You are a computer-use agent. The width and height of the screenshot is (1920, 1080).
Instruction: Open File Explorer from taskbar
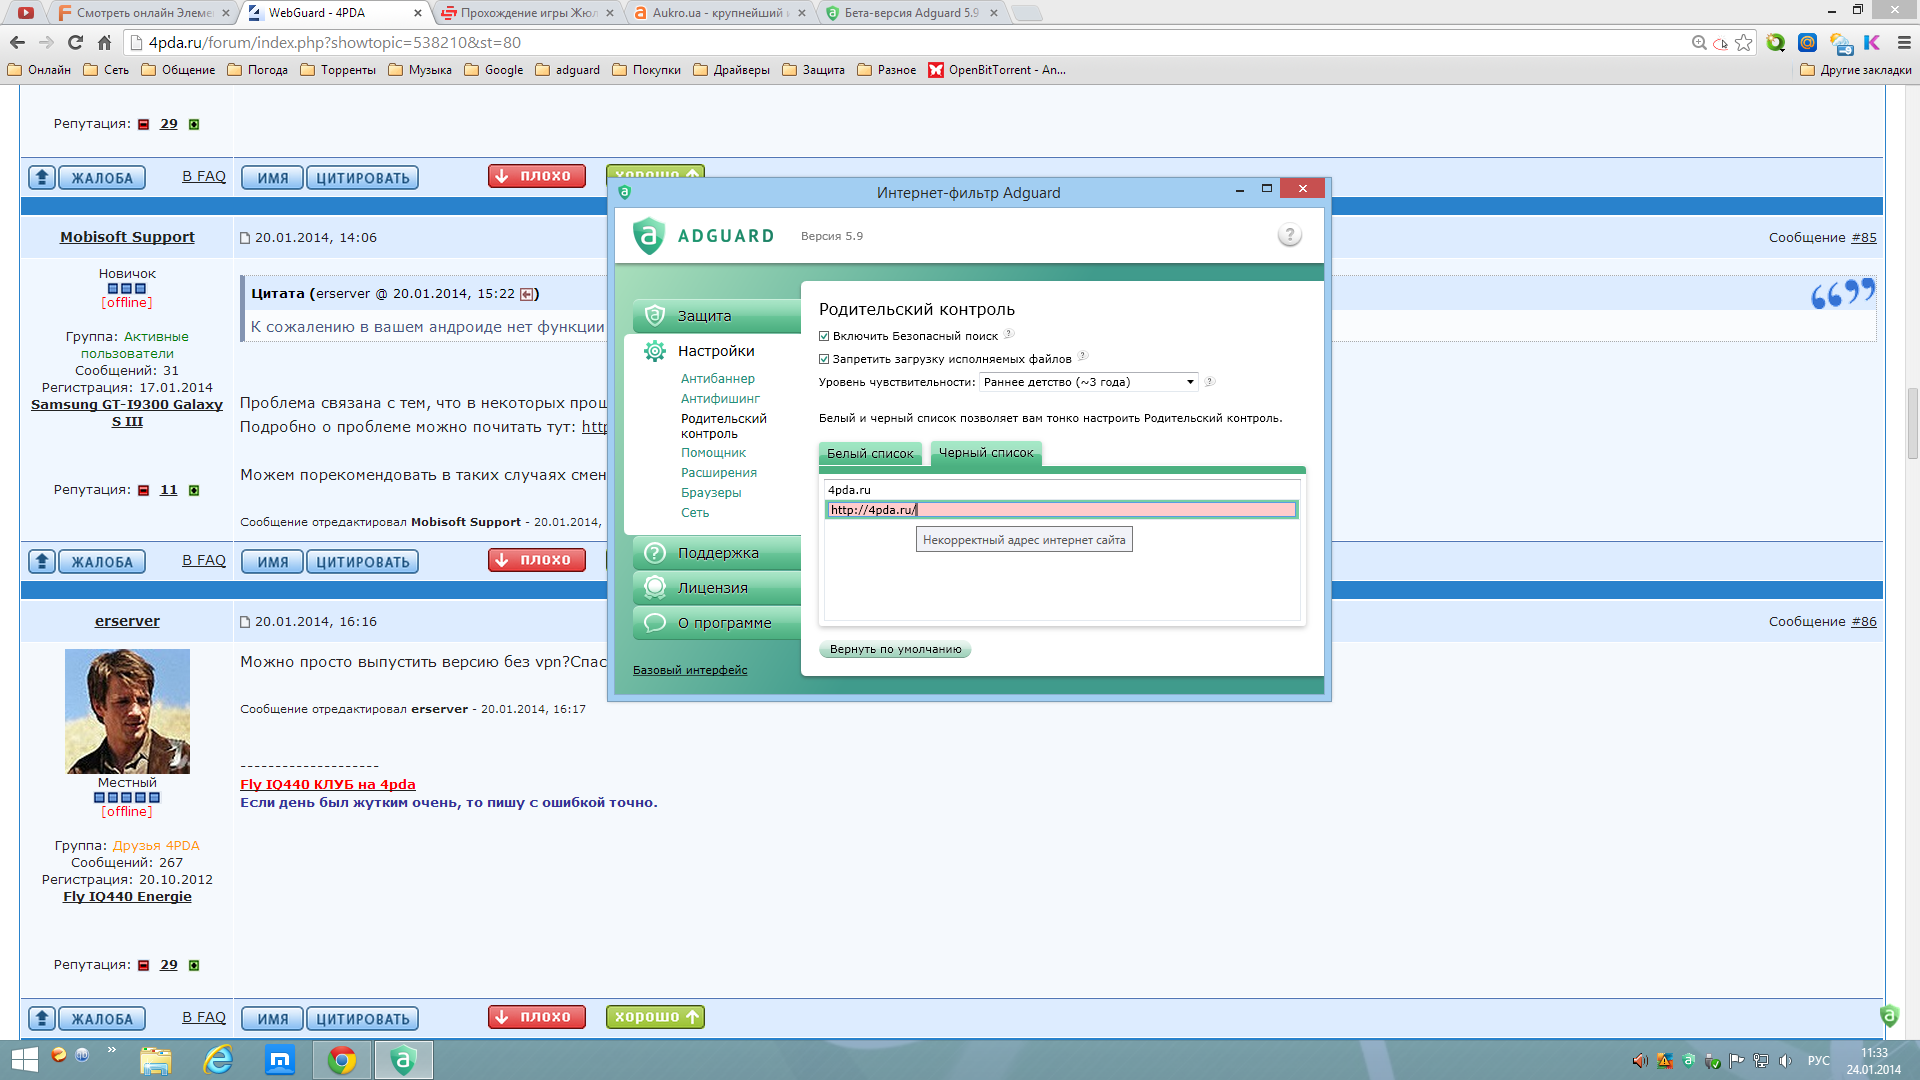click(155, 1060)
